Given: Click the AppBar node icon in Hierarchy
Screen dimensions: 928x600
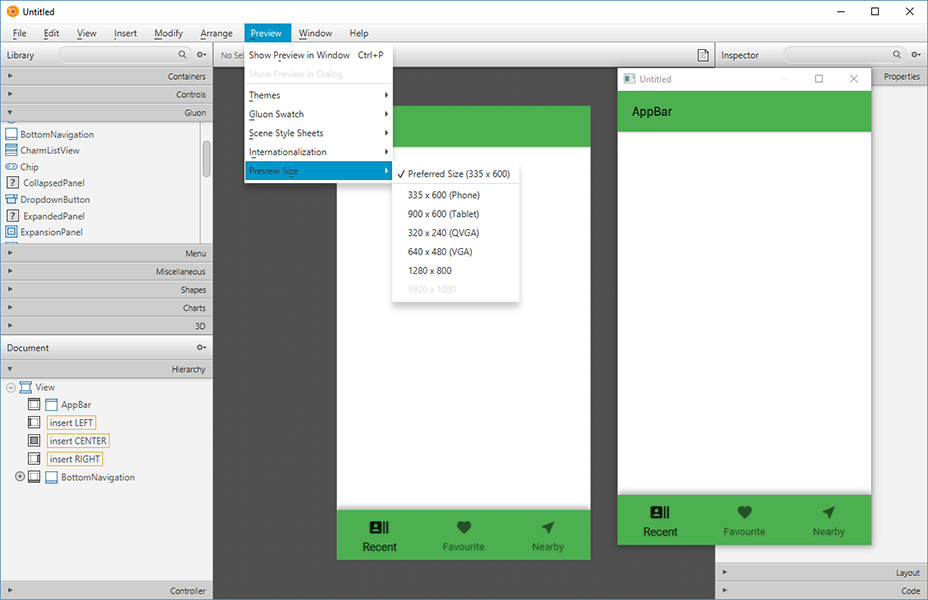Looking at the screenshot, I should click(51, 405).
